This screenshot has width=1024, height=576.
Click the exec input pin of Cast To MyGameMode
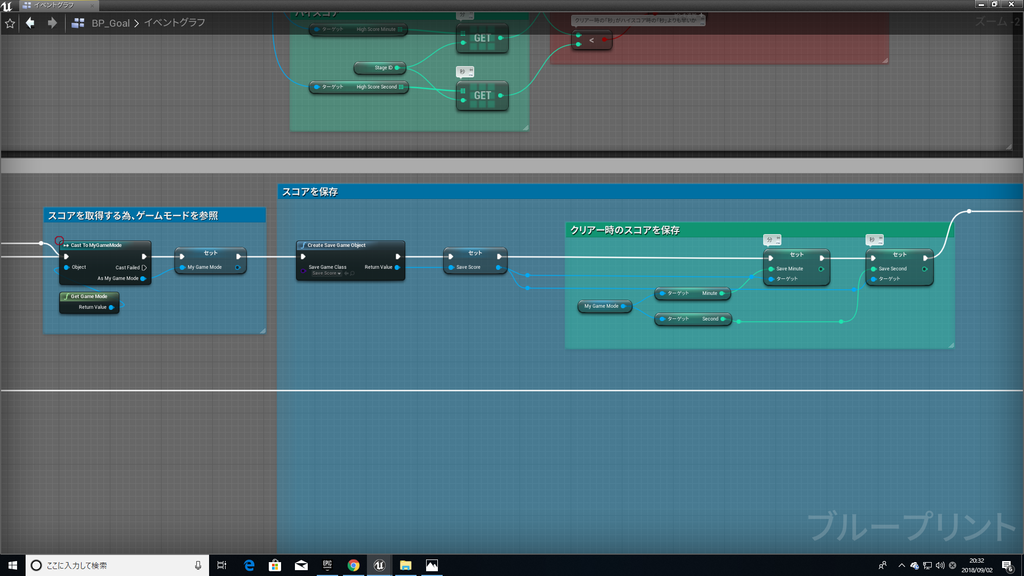pyautogui.click(x=66, y=257)
